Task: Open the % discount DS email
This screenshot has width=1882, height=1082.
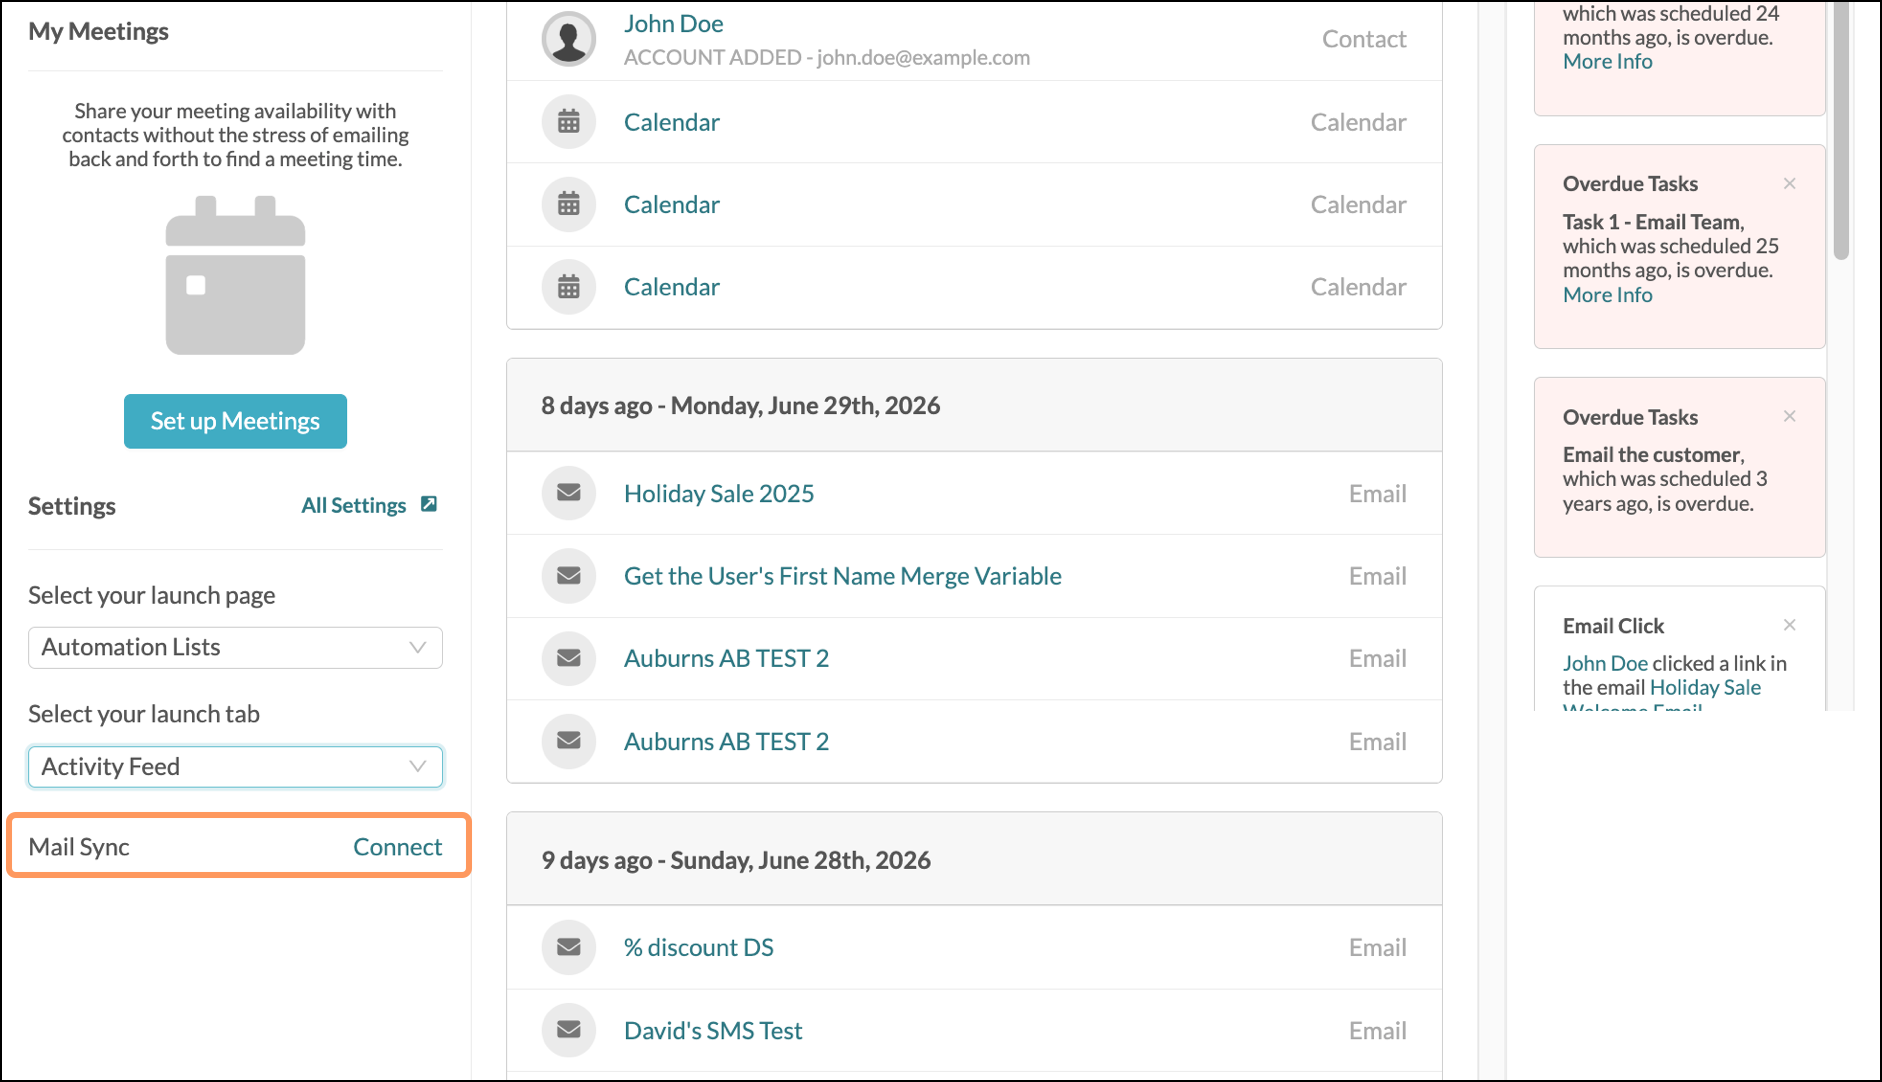Action: point(699,947)
